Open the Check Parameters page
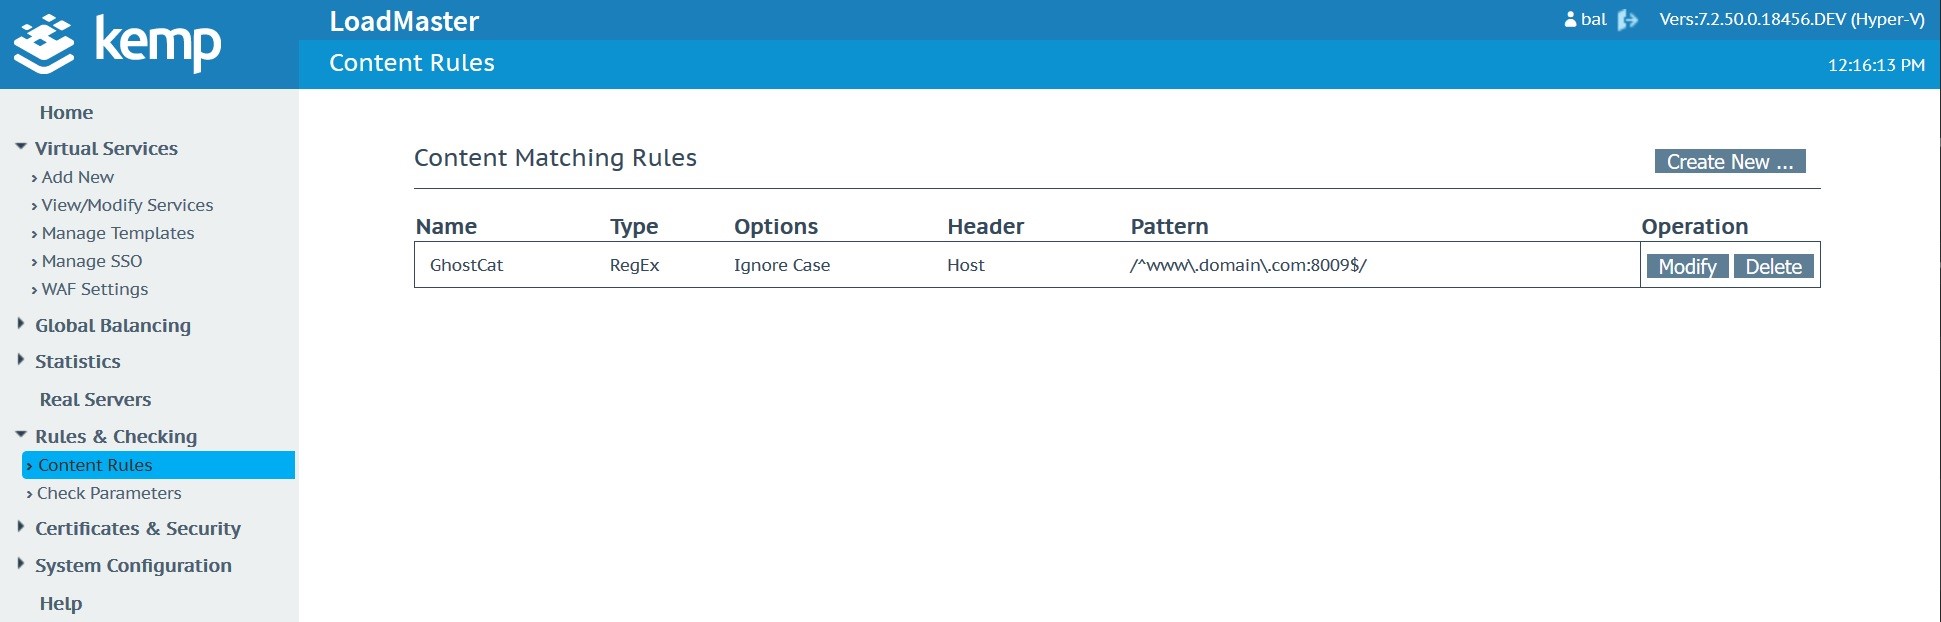Screen dimensions: 1941x622 pos(109,493)
